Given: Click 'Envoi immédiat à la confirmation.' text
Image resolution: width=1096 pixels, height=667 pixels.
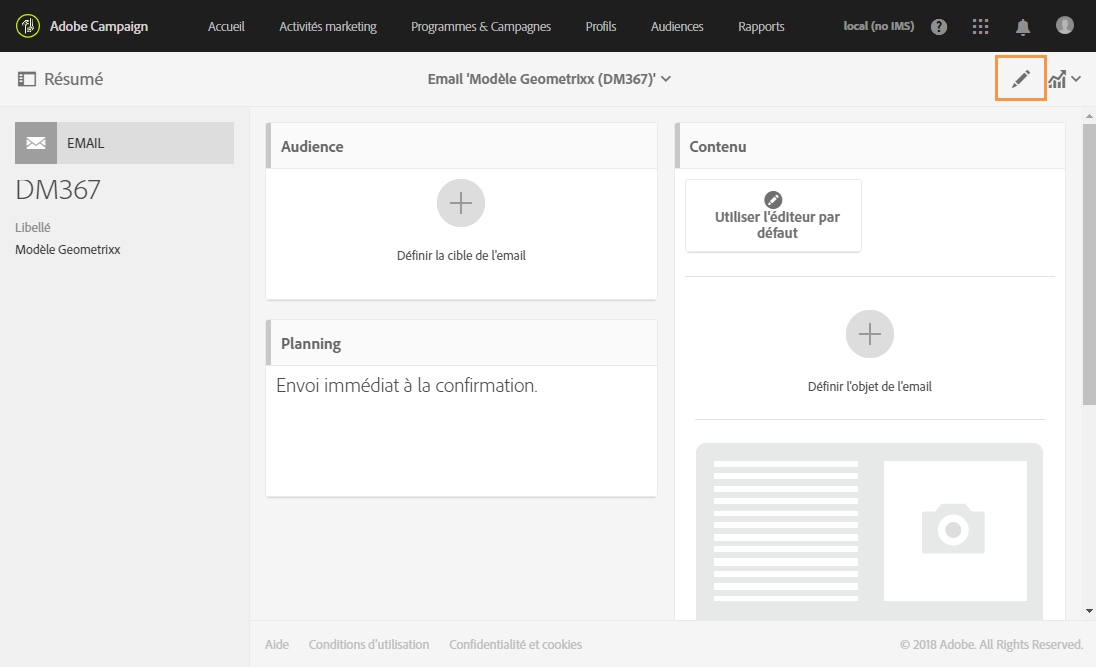Looking at the screenshot, I should [x=407, y=385].
